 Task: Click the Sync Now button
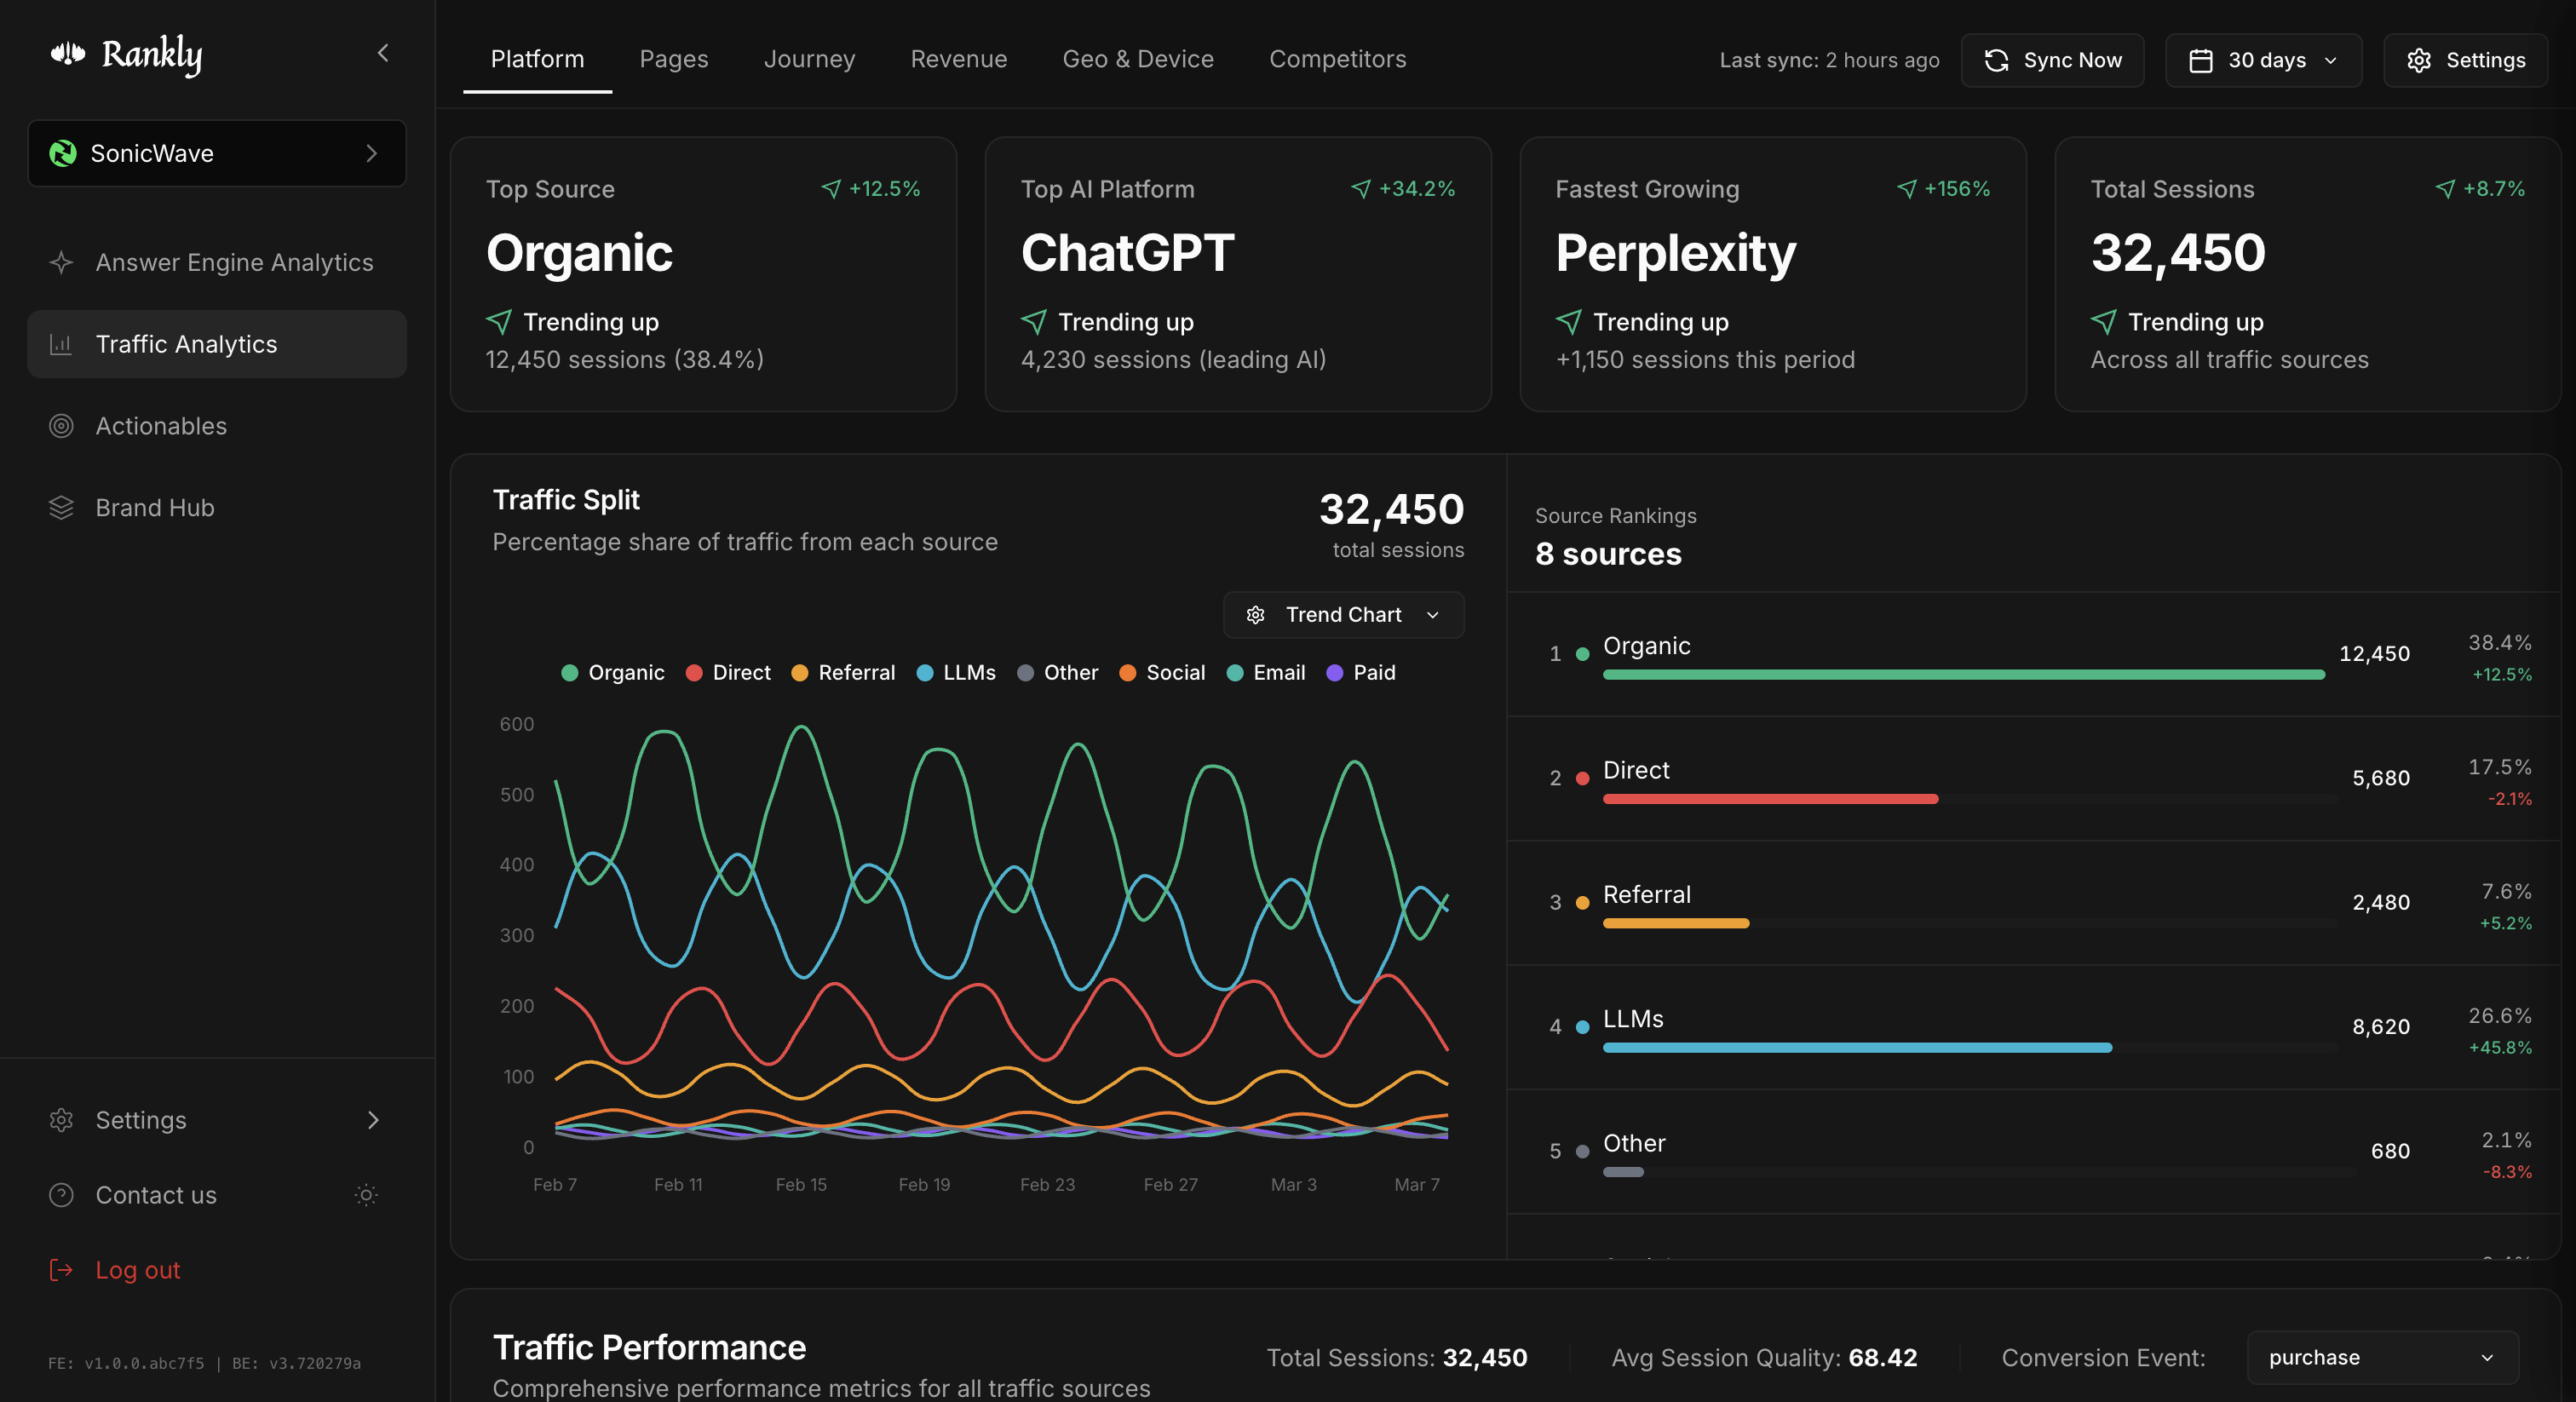coord(2052,60)
